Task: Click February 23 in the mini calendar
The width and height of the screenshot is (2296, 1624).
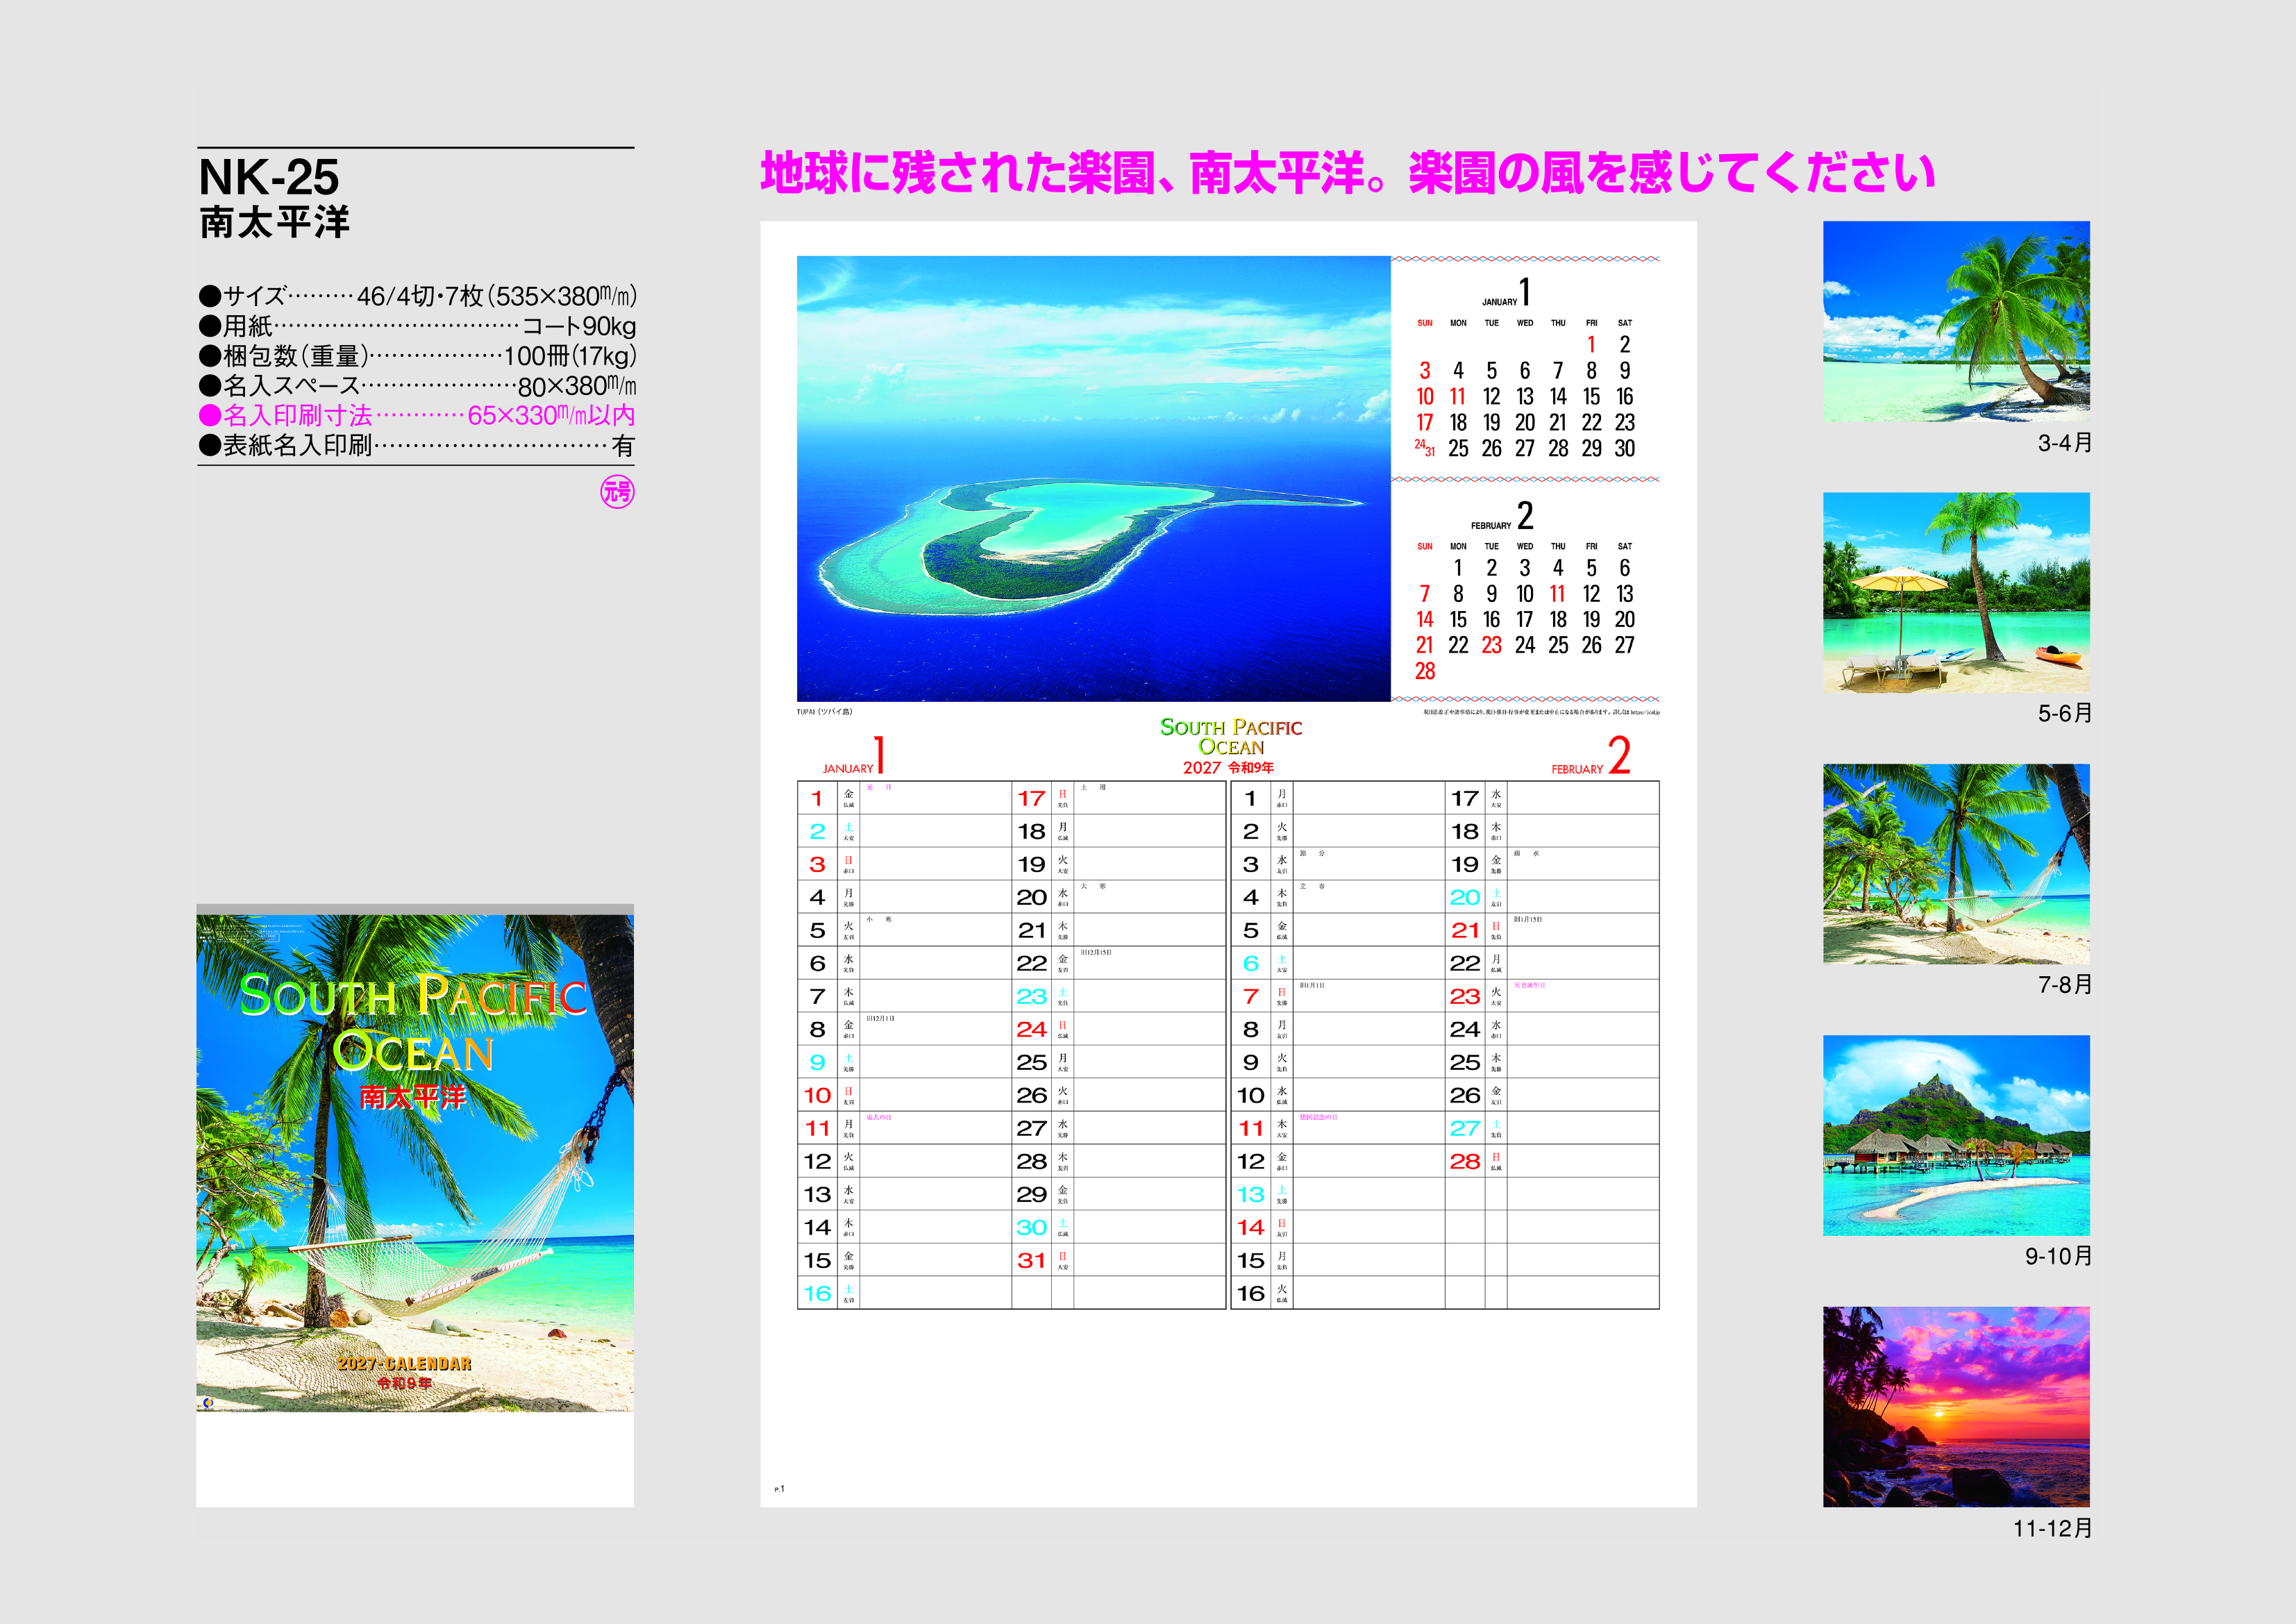Action: coord(1491,645)
